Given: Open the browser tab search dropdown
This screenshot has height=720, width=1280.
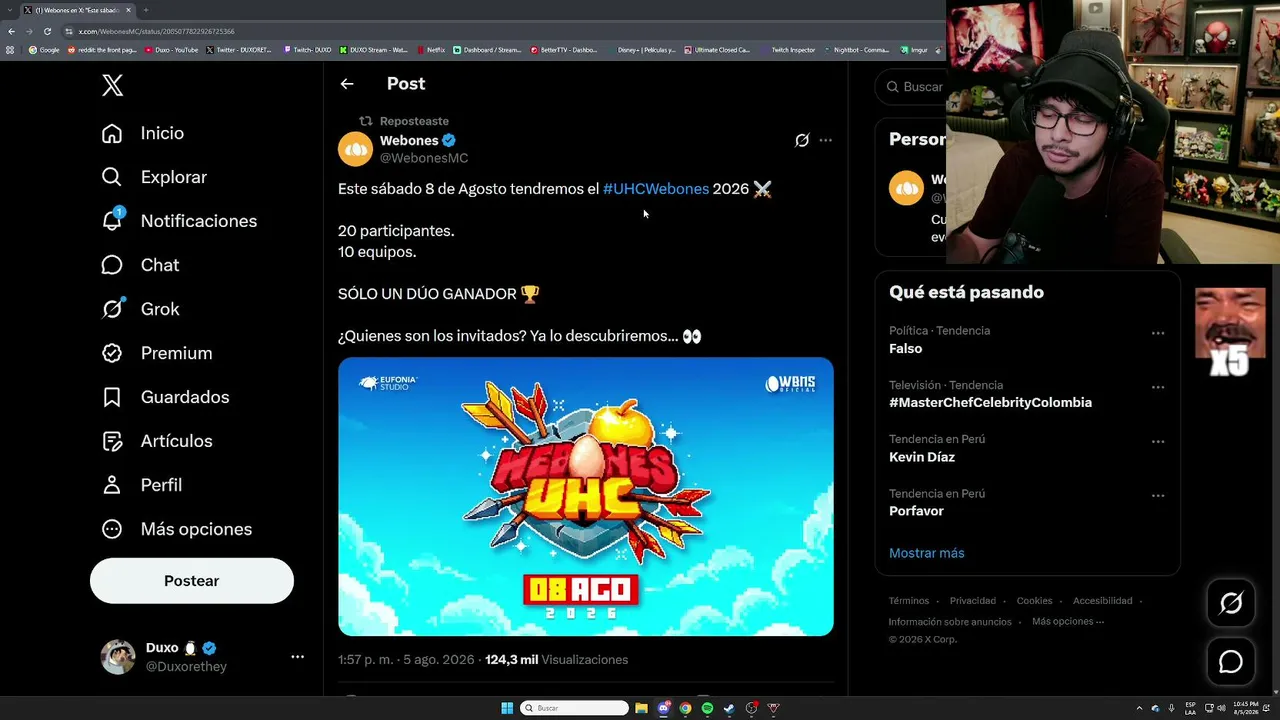Looking at the screenshot, I should (x=9, y=10).
